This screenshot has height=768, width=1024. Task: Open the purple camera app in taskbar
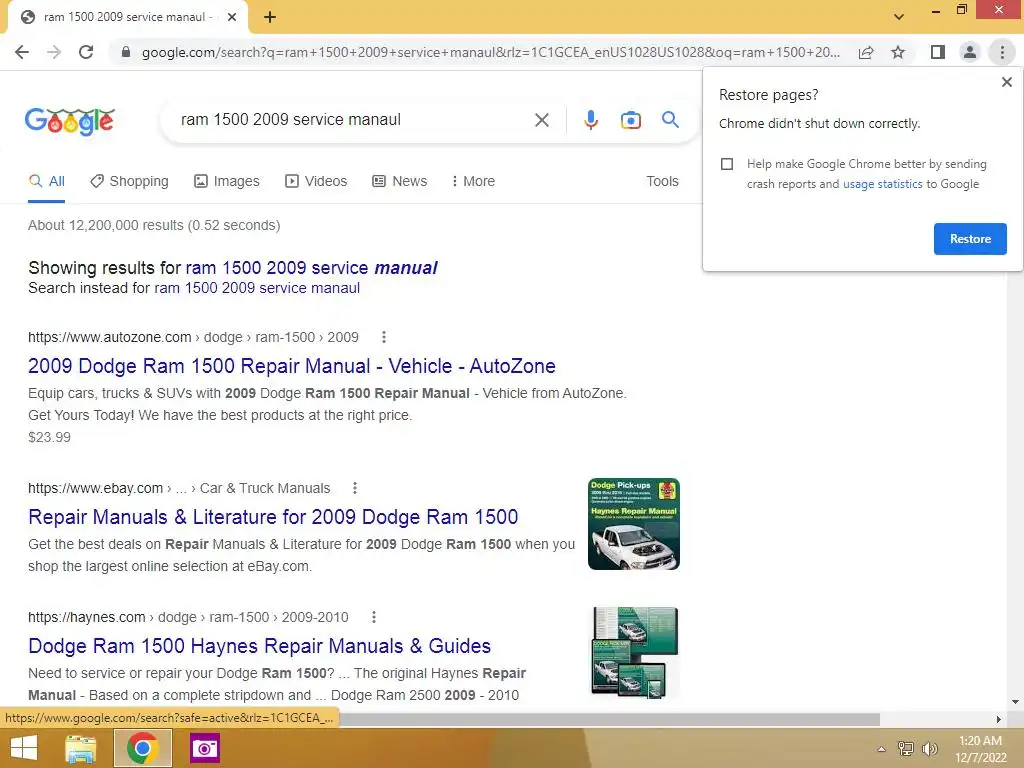pyautogui.click(x=204, y=748)
